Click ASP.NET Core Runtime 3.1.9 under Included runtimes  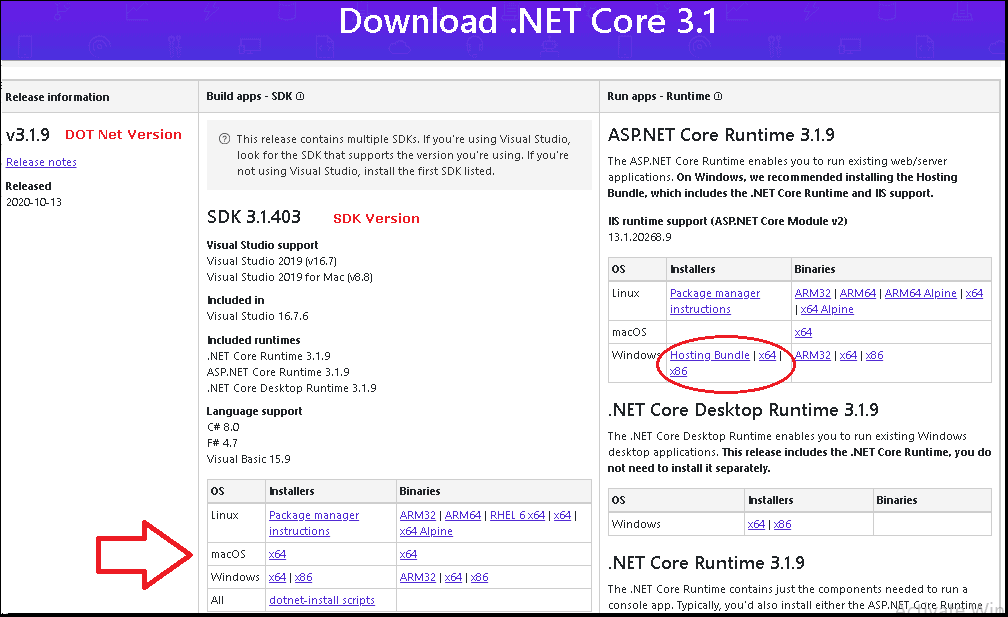click(278, 372)
